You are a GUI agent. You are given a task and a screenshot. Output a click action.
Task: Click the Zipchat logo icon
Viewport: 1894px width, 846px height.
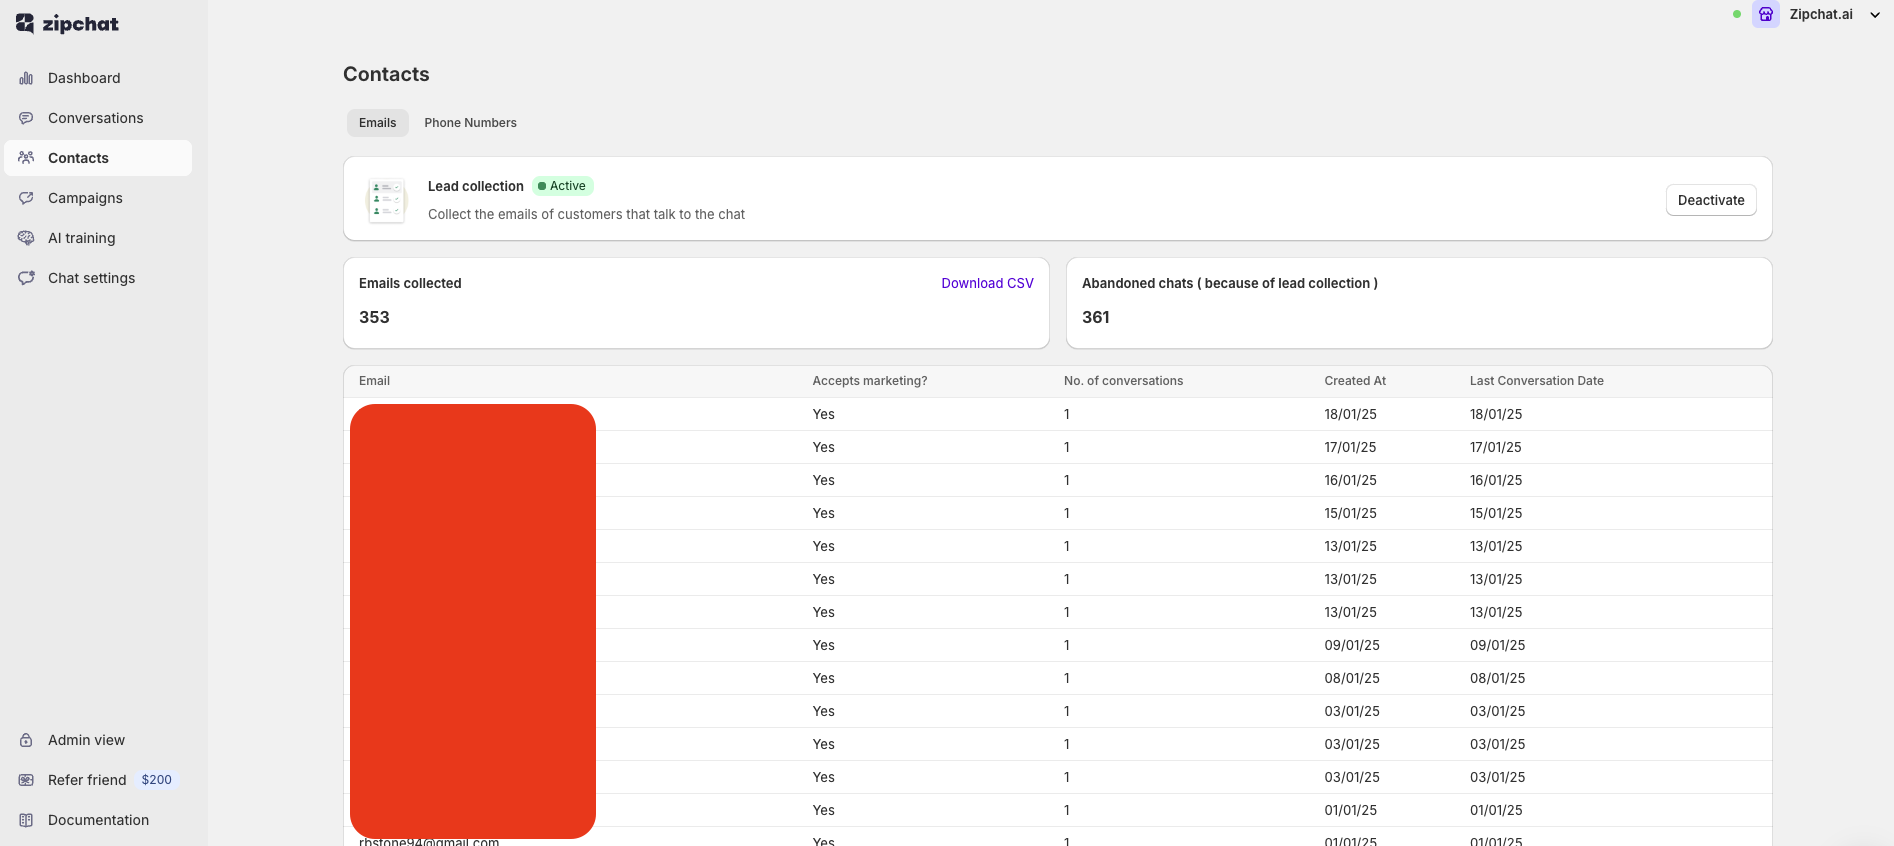point(25,24)
